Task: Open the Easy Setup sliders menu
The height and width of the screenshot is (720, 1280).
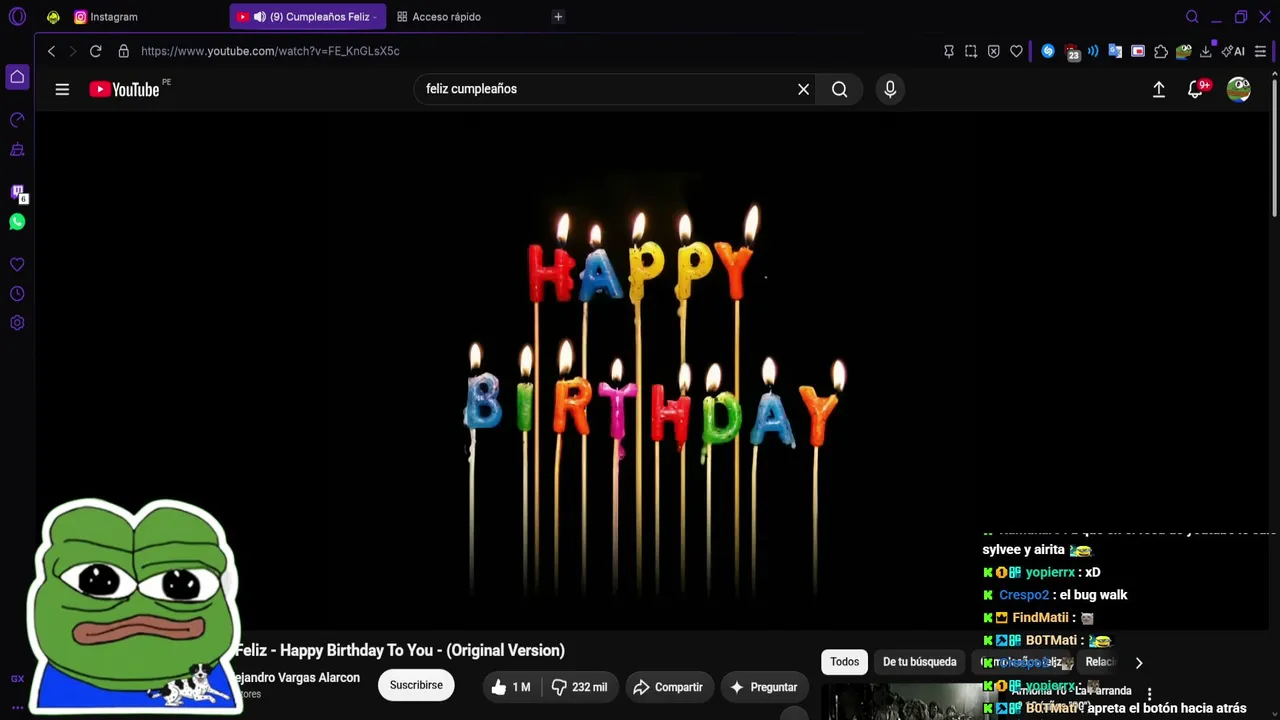Action: (1260, 51)
